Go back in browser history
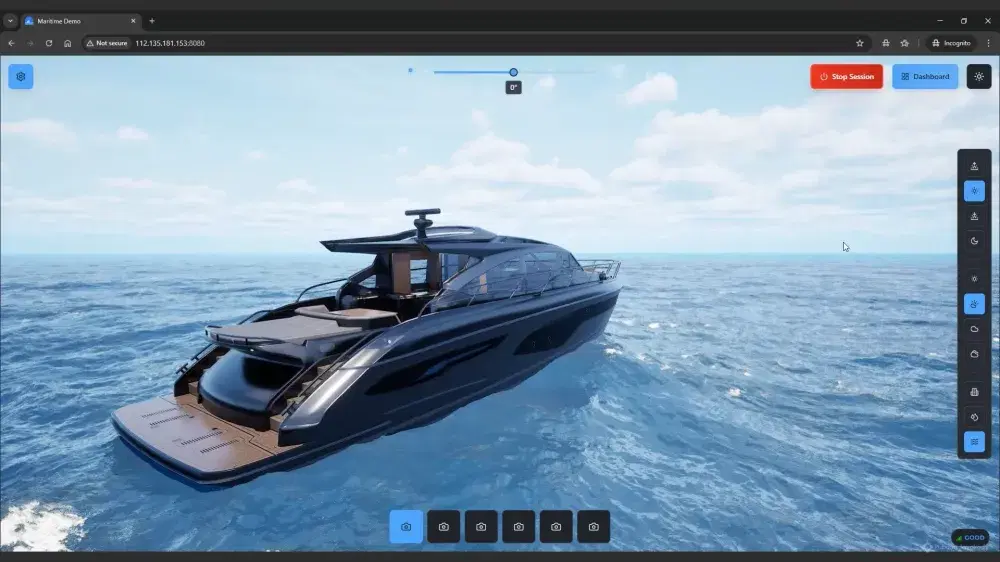Screen dimensions: 1000x562 (11, 43)
